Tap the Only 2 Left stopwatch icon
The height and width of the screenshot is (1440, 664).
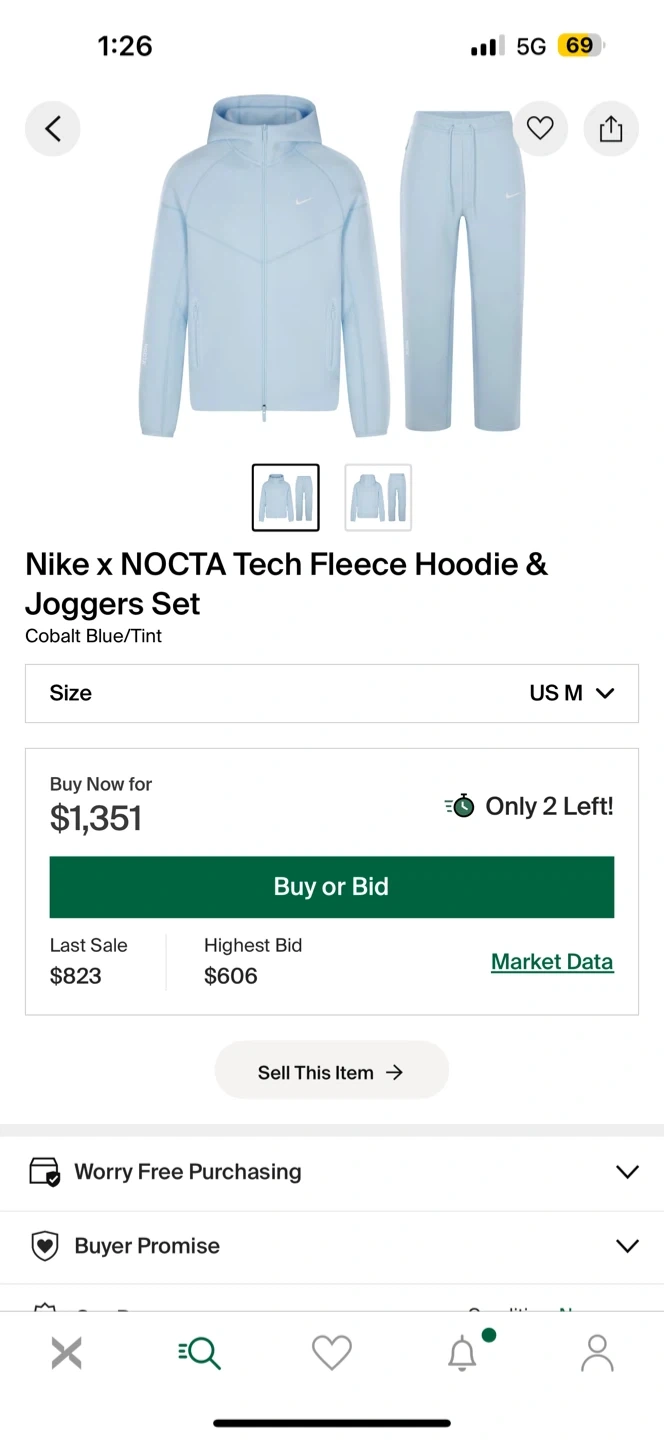click(x=460, y=806)
